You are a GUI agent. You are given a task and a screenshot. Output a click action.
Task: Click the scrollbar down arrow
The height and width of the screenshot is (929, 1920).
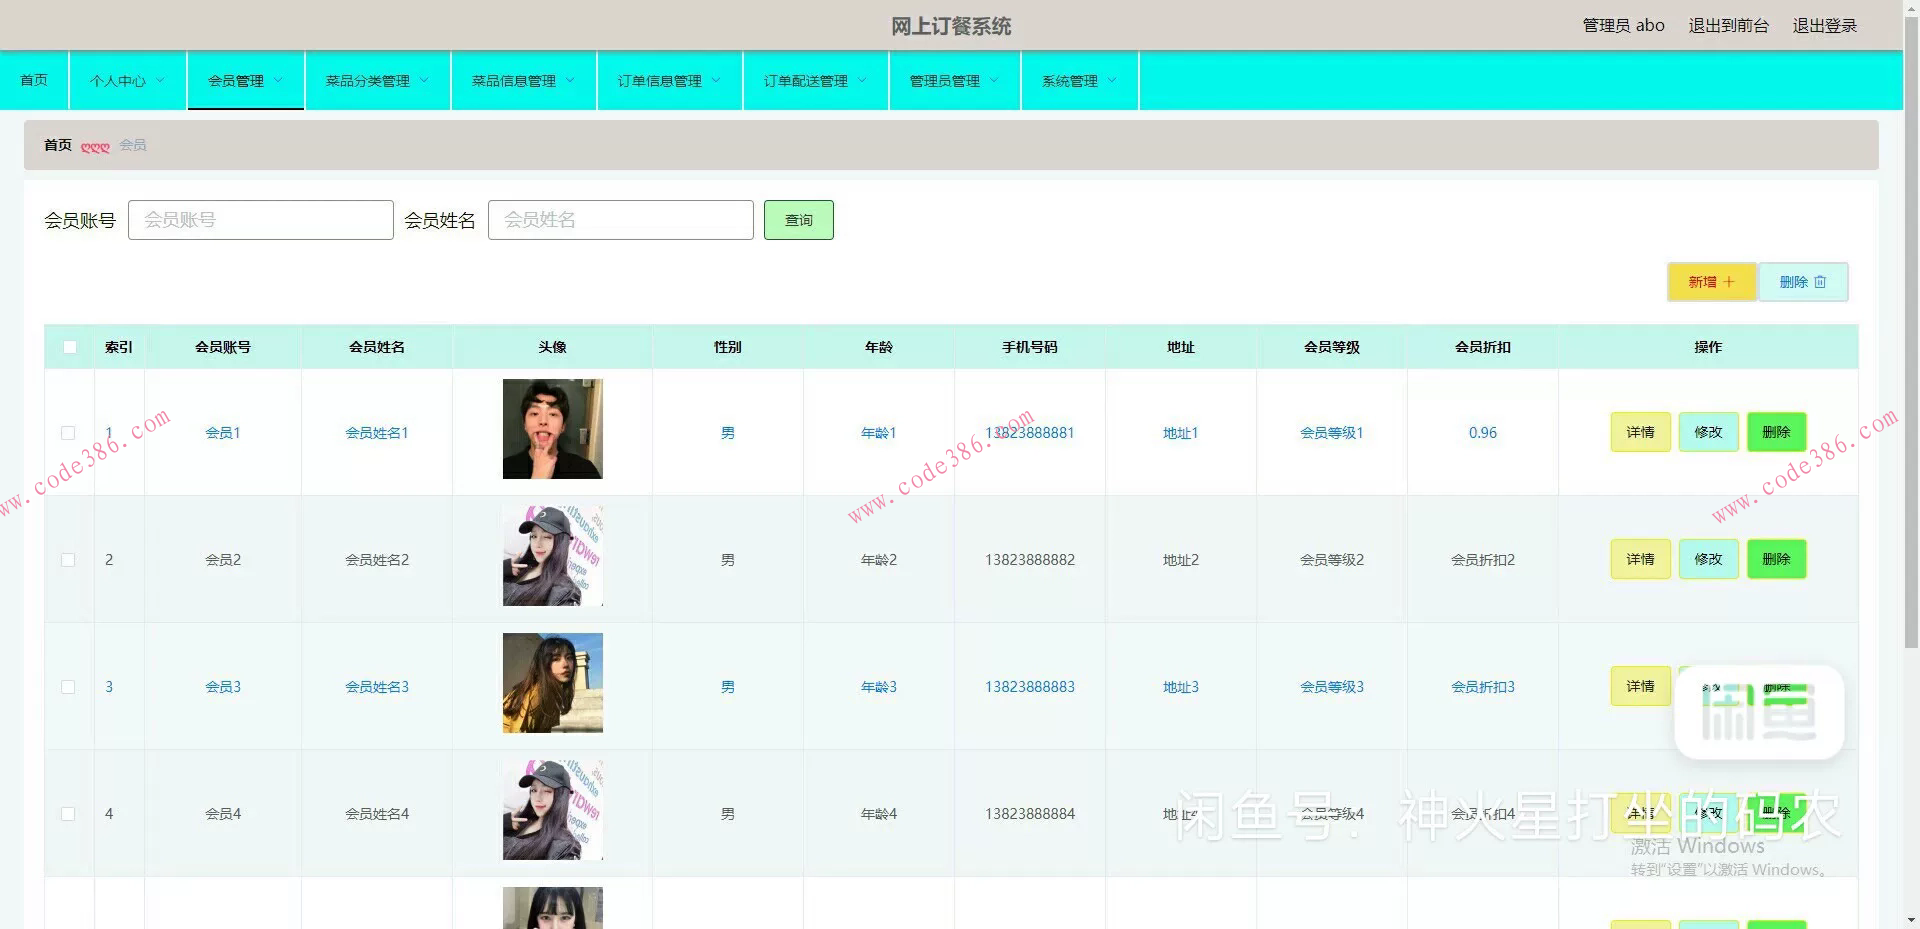(1911, 920)
